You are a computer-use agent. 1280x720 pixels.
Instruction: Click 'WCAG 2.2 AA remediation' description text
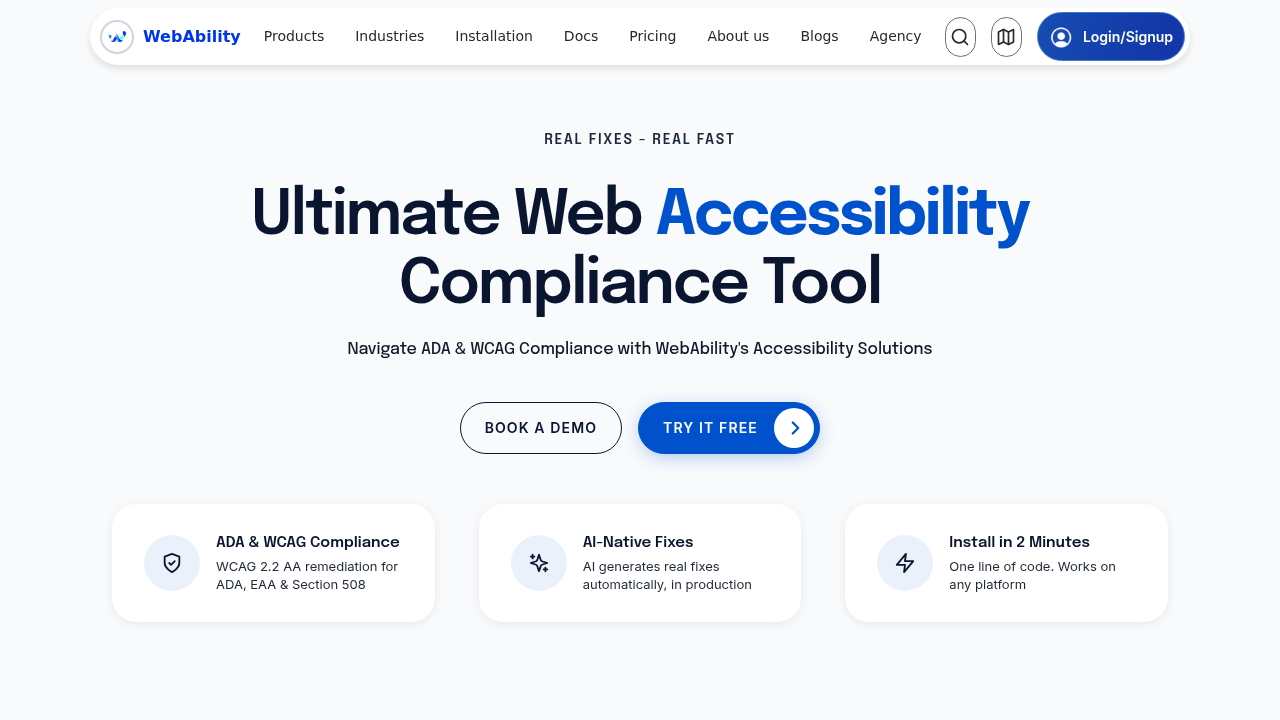(x=307, y=576)
